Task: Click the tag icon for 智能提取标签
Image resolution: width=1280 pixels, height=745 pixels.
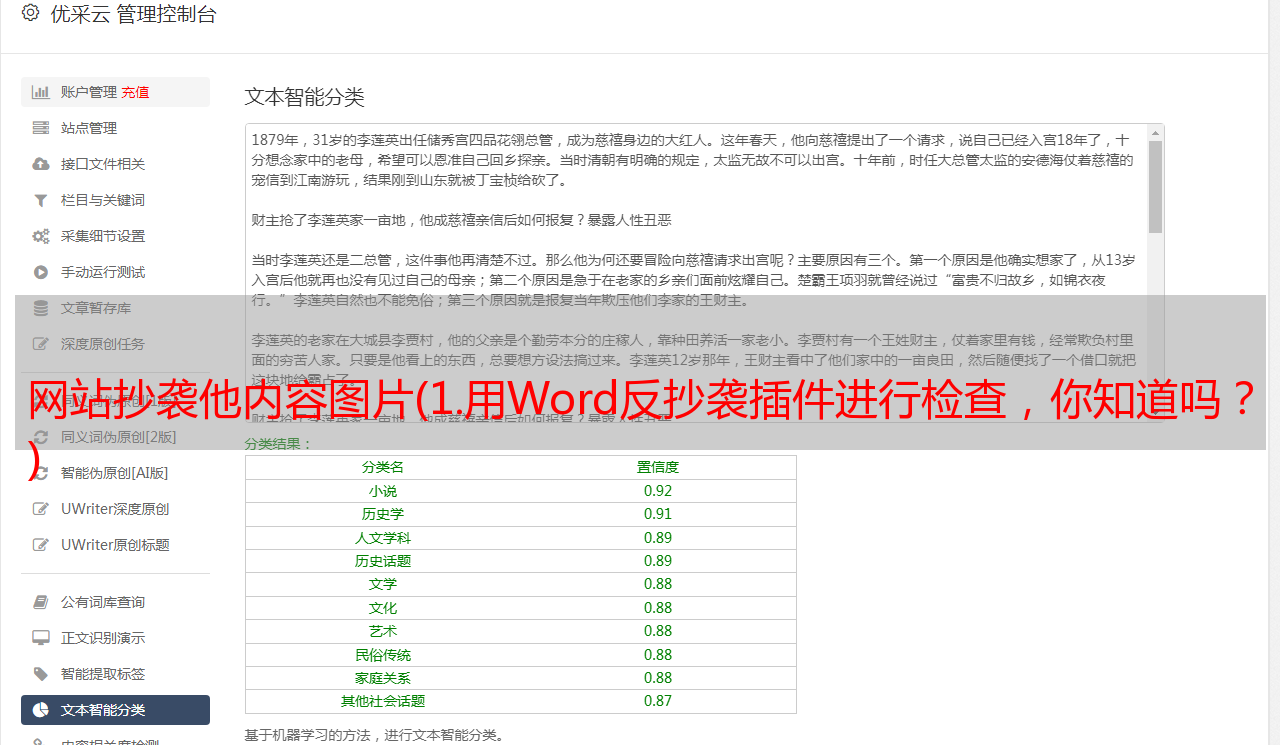Action: [x=41, y=674]
